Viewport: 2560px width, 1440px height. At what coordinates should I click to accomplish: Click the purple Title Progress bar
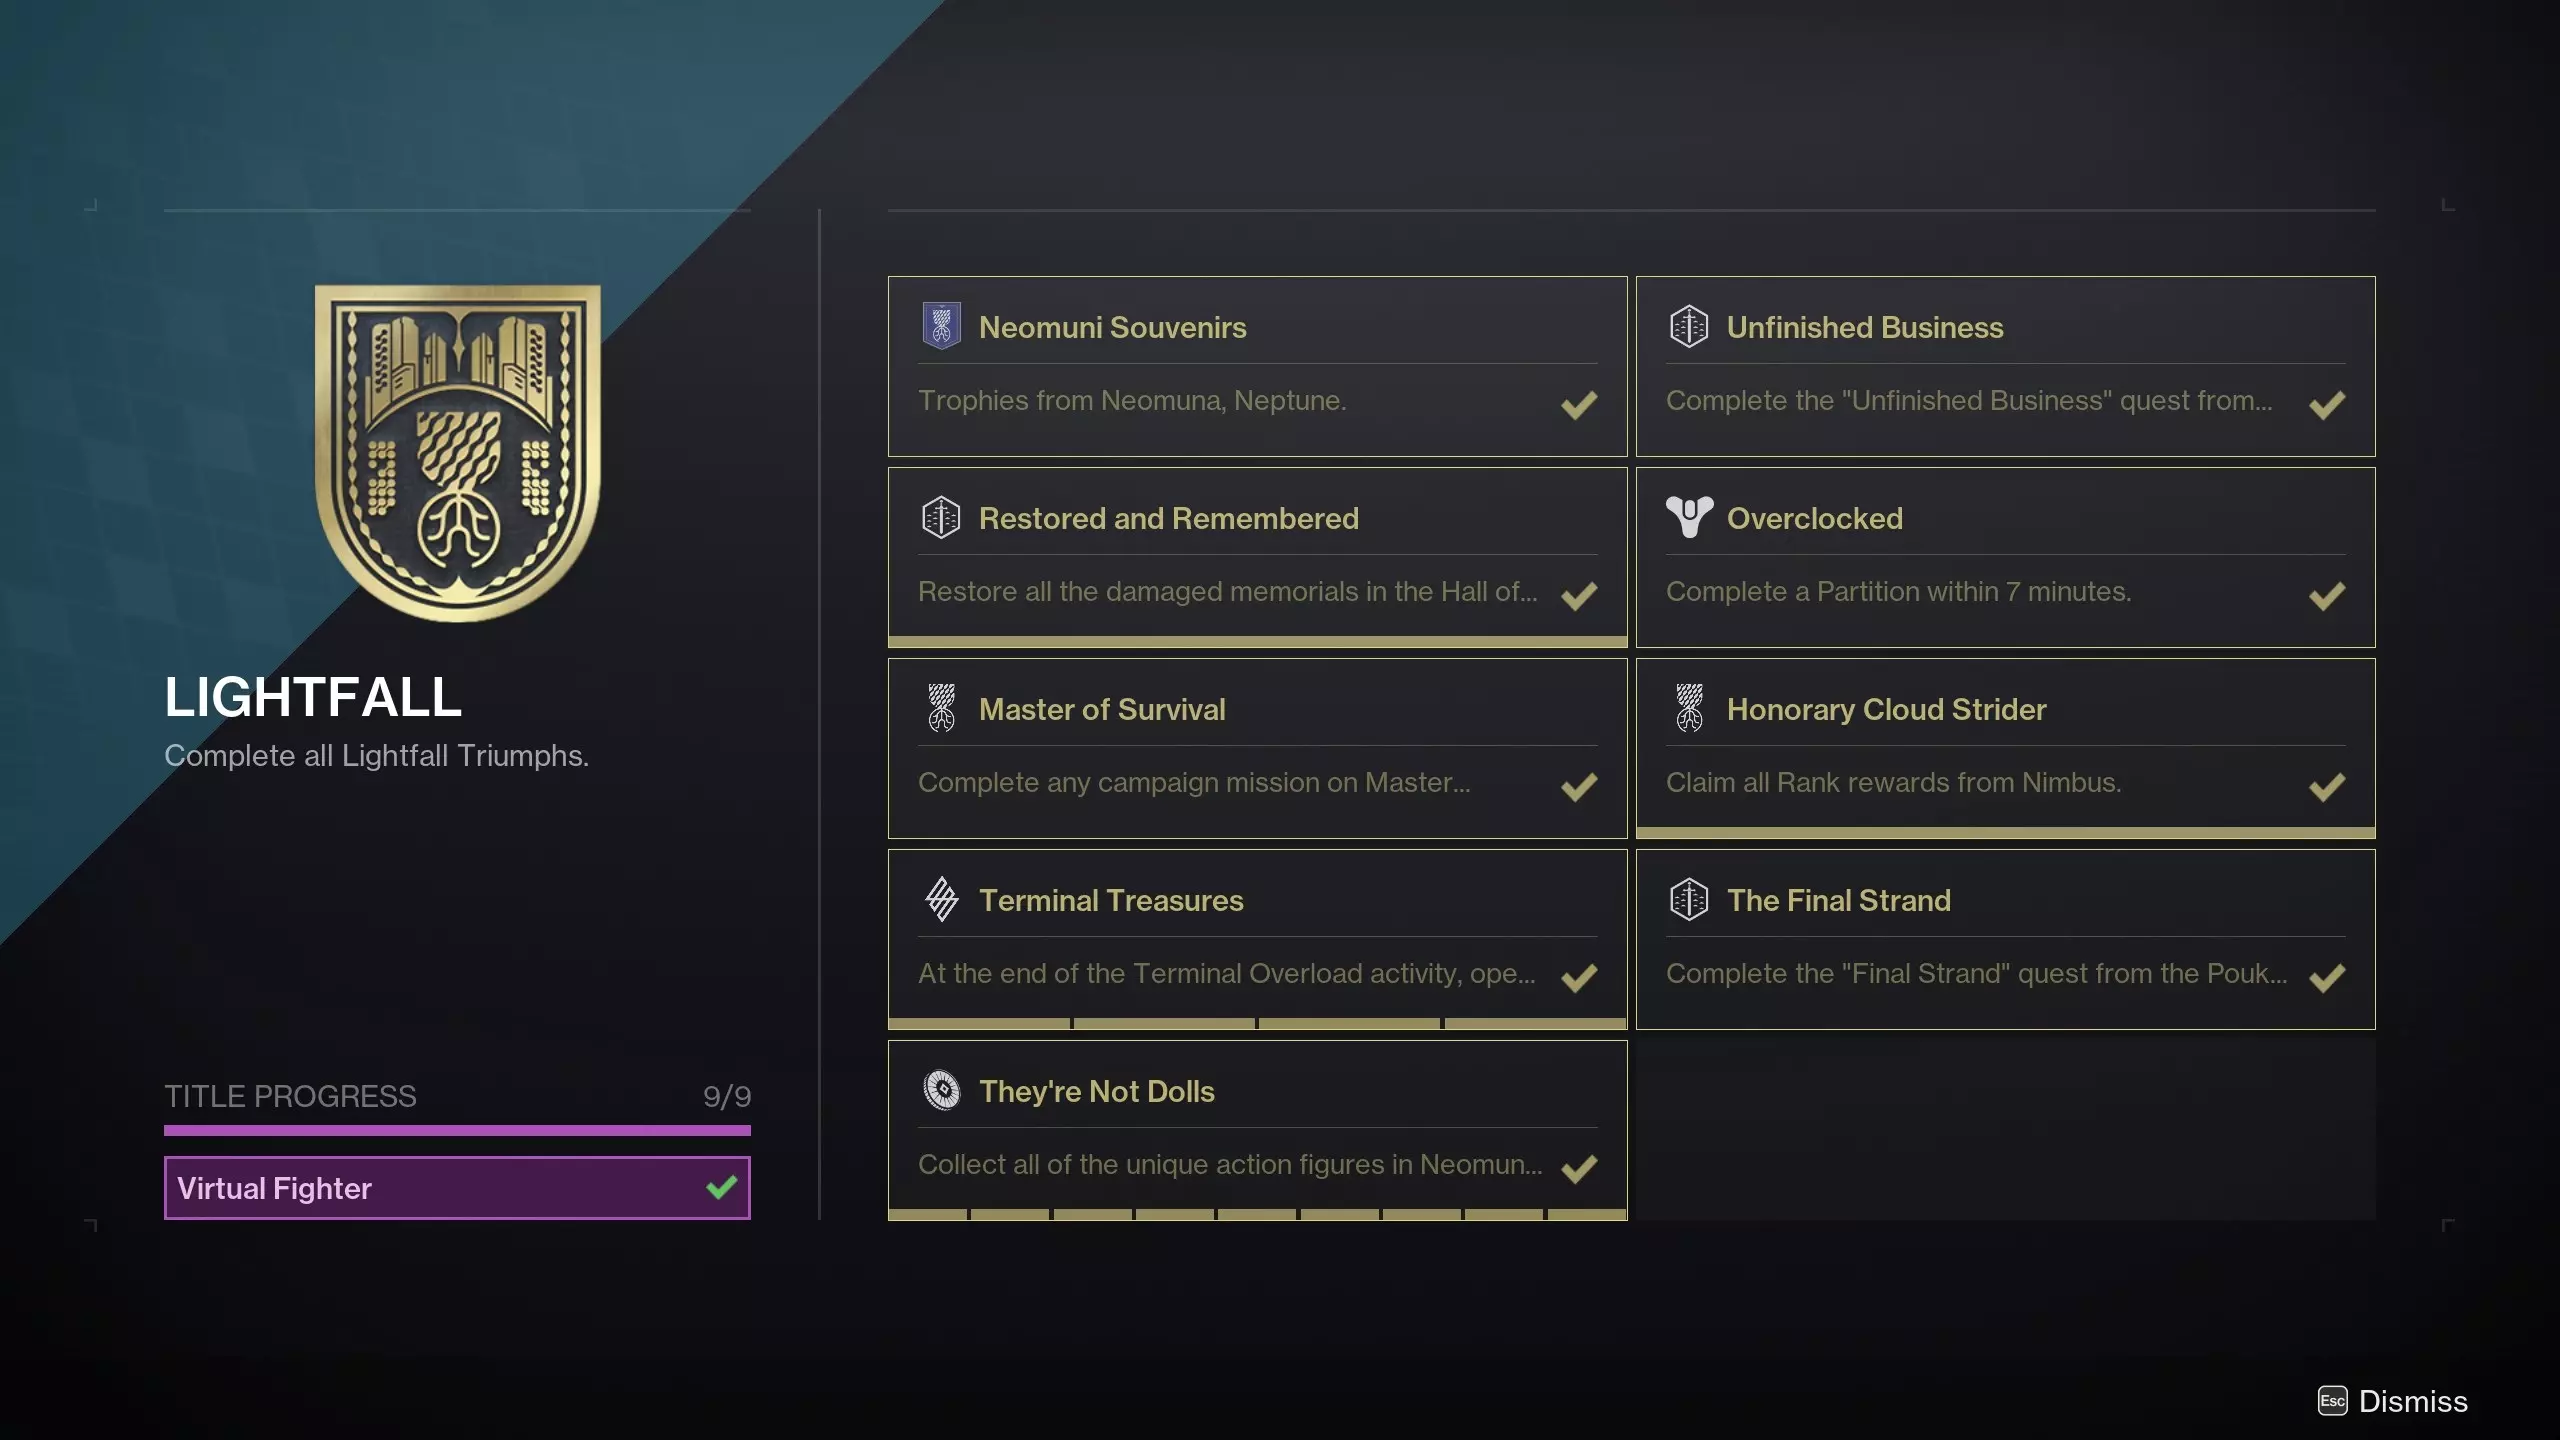[x=457, y=1131]
